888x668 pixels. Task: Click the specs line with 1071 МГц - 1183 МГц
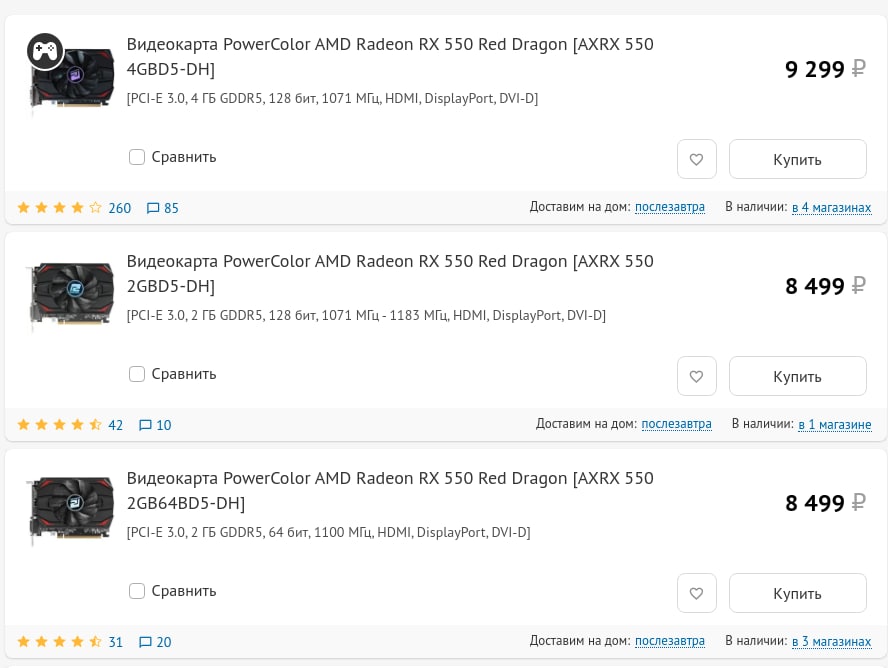point(366,315)
